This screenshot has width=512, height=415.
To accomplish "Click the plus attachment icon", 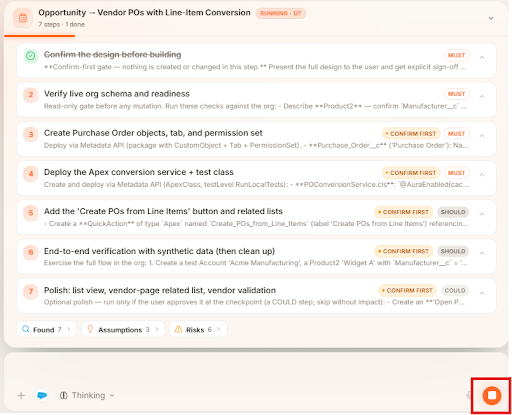I will pos(21,395).
